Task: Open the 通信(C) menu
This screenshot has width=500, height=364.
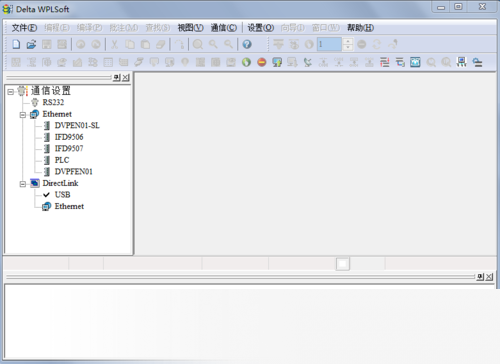Action: pyautogui.click(x=224, y=28)
